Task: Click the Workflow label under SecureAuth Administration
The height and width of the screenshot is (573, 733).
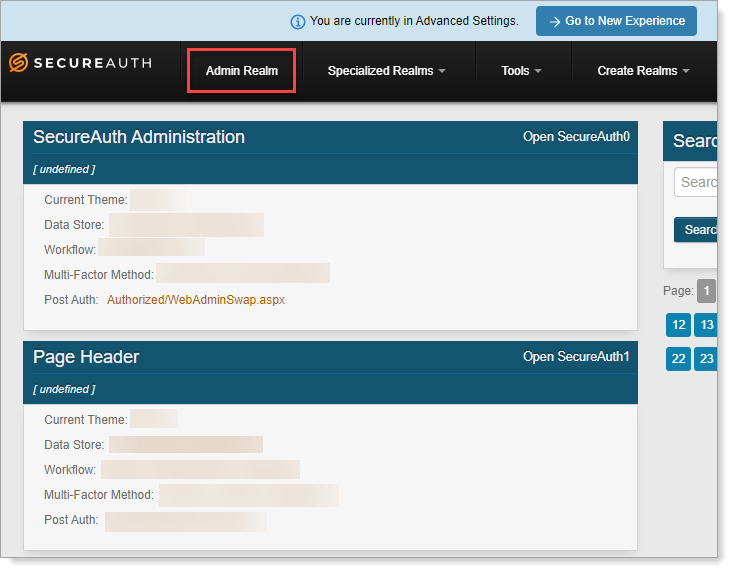Action: (70, 250)
